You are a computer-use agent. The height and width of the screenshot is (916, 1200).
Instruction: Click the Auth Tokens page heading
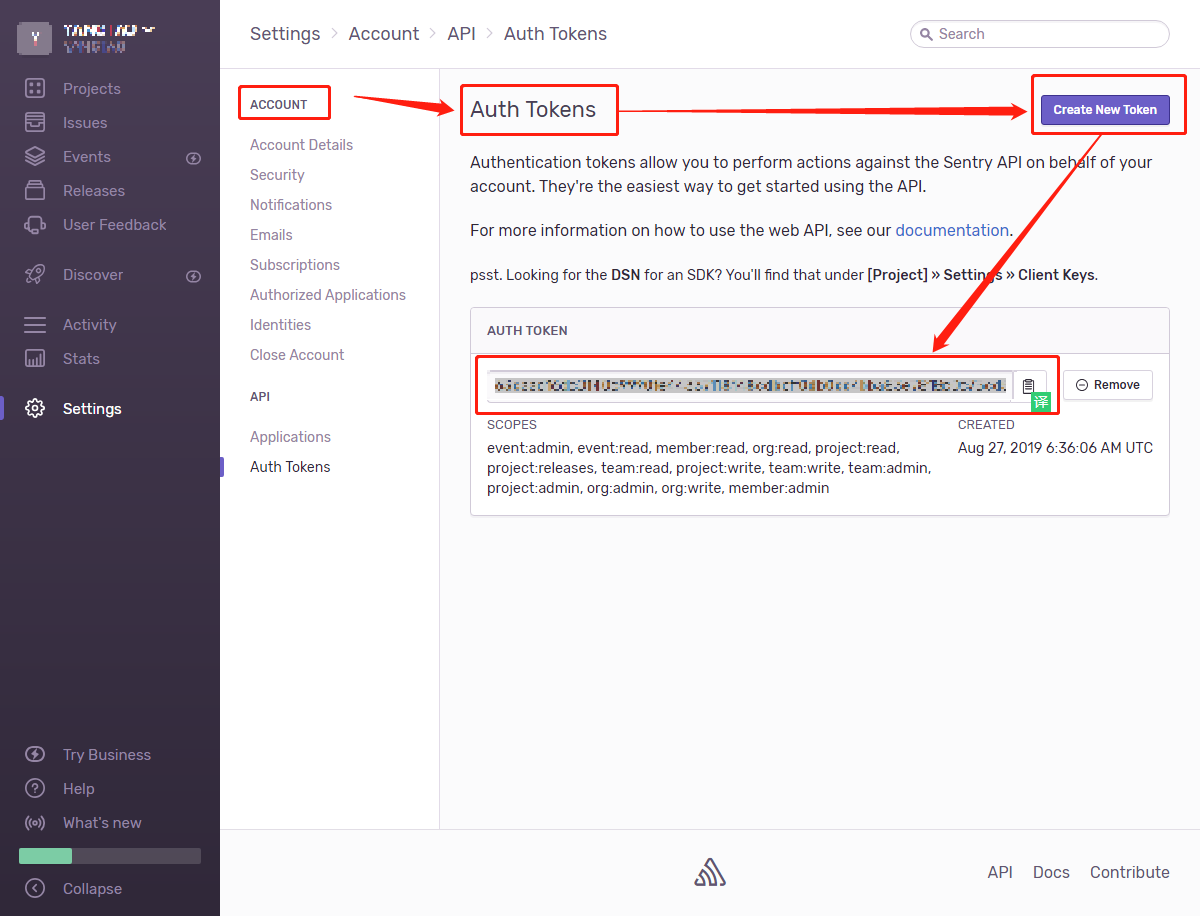tap(533, 110)
